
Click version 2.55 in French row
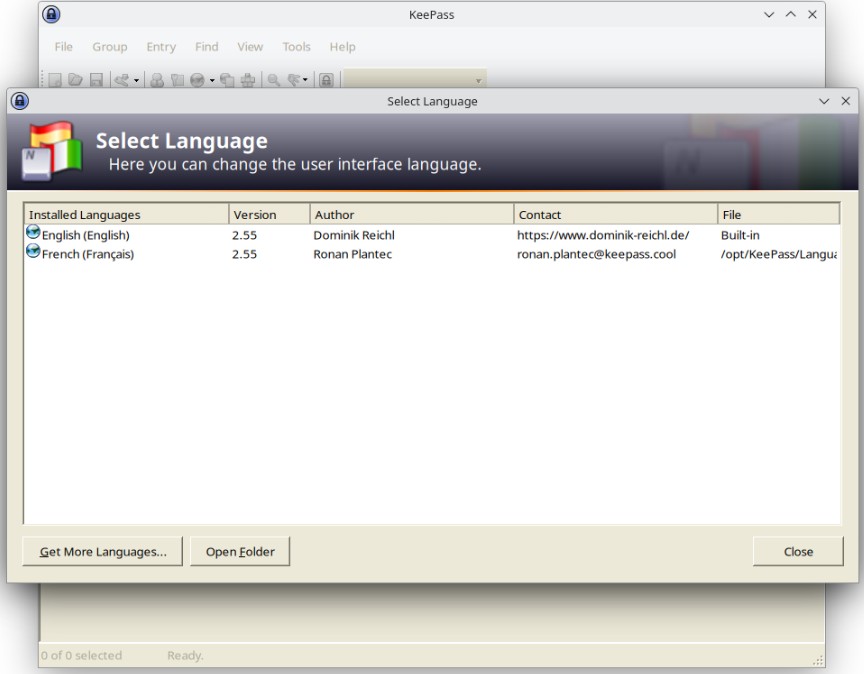pyautogui.click(x=245, y=254)
